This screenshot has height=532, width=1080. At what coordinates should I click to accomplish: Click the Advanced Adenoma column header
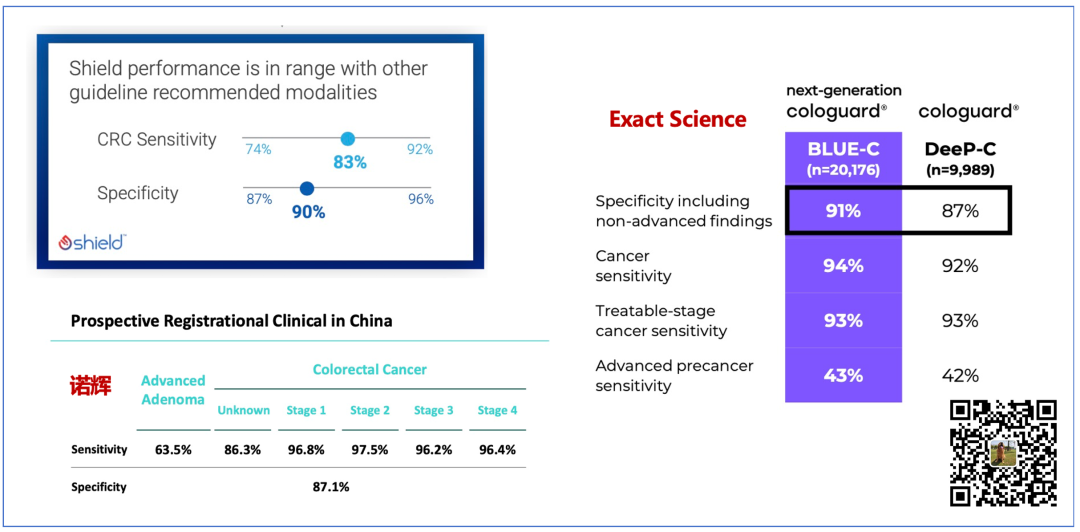coord(173,390)
